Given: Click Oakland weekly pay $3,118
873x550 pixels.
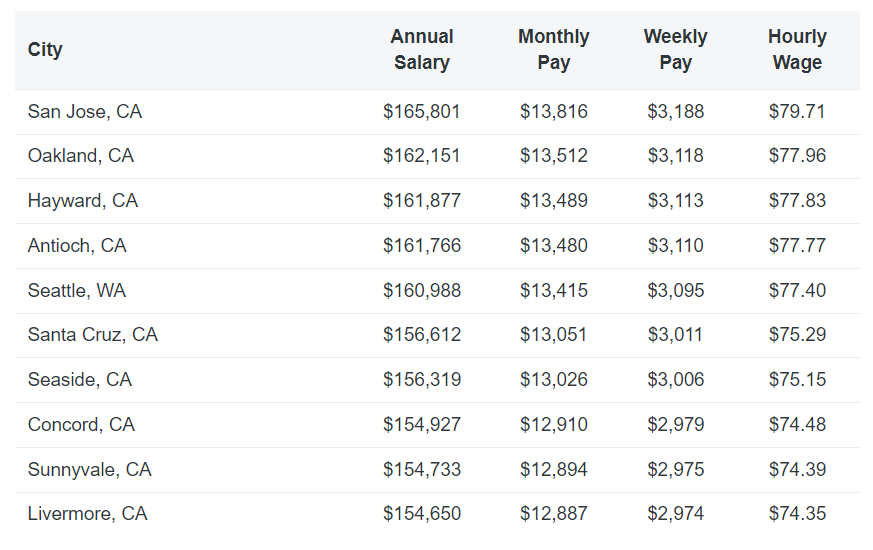Looking at the screenshot, I should pyautogui.click(x=676, y=156).
